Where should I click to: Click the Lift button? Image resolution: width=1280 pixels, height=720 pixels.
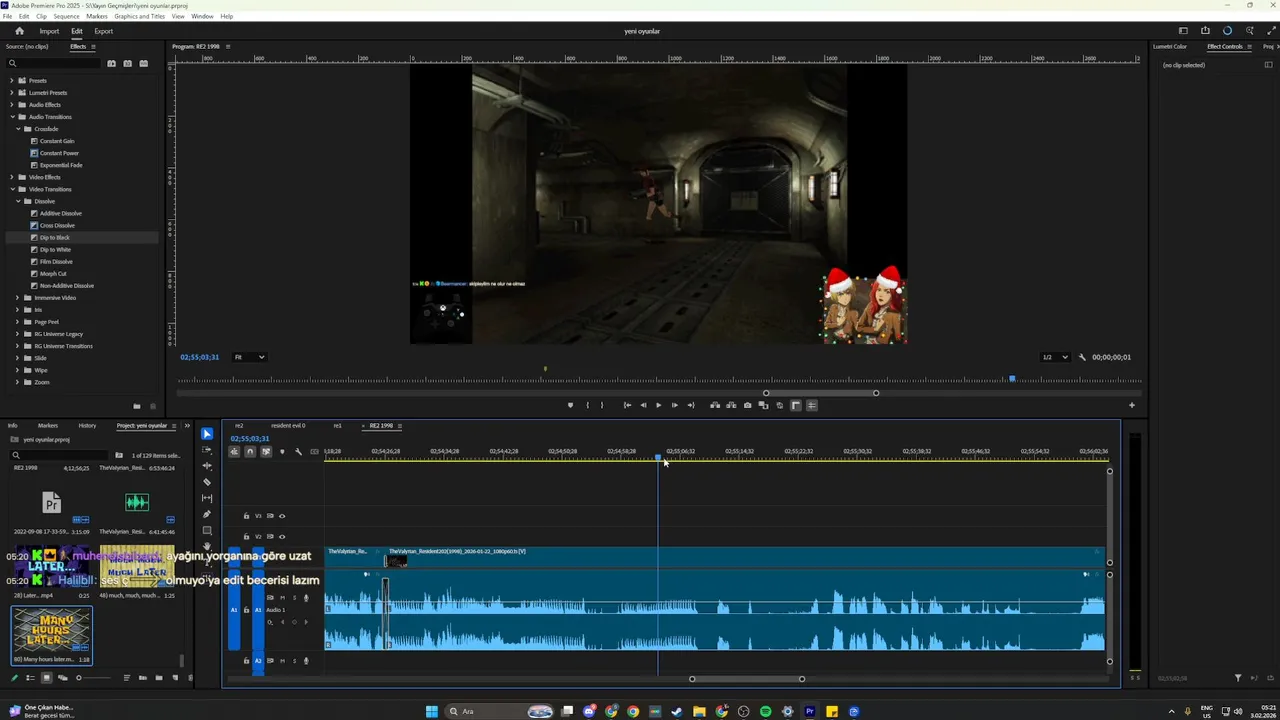(714, 405)
